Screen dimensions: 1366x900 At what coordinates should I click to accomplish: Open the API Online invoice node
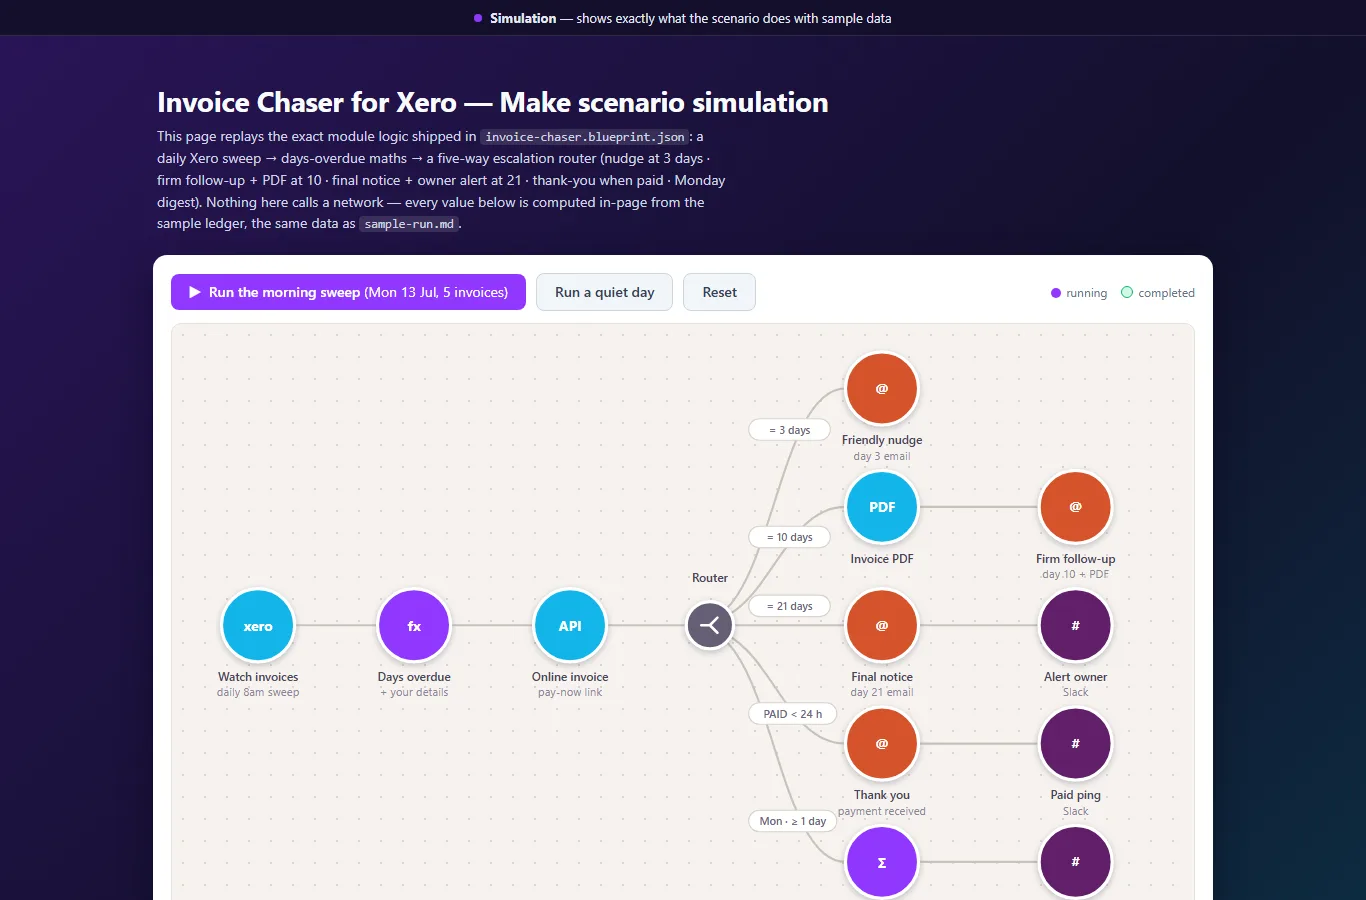570,626
